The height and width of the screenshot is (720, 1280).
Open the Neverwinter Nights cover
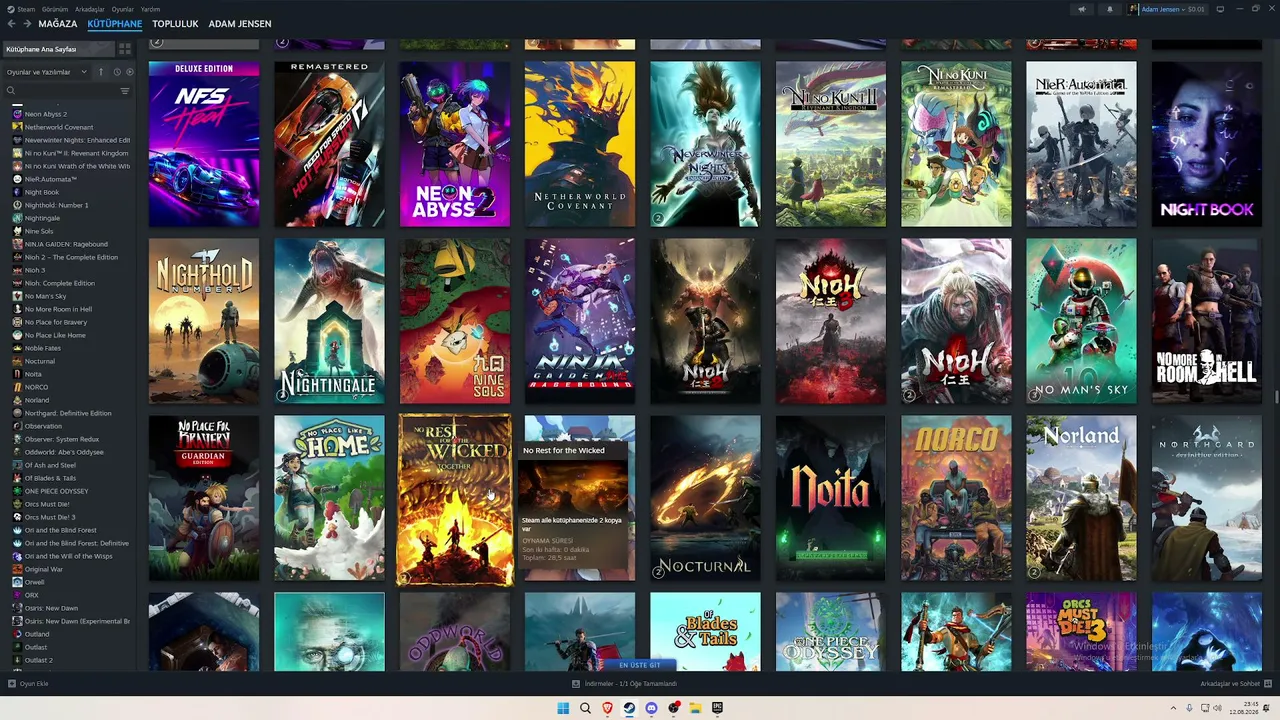705,144
